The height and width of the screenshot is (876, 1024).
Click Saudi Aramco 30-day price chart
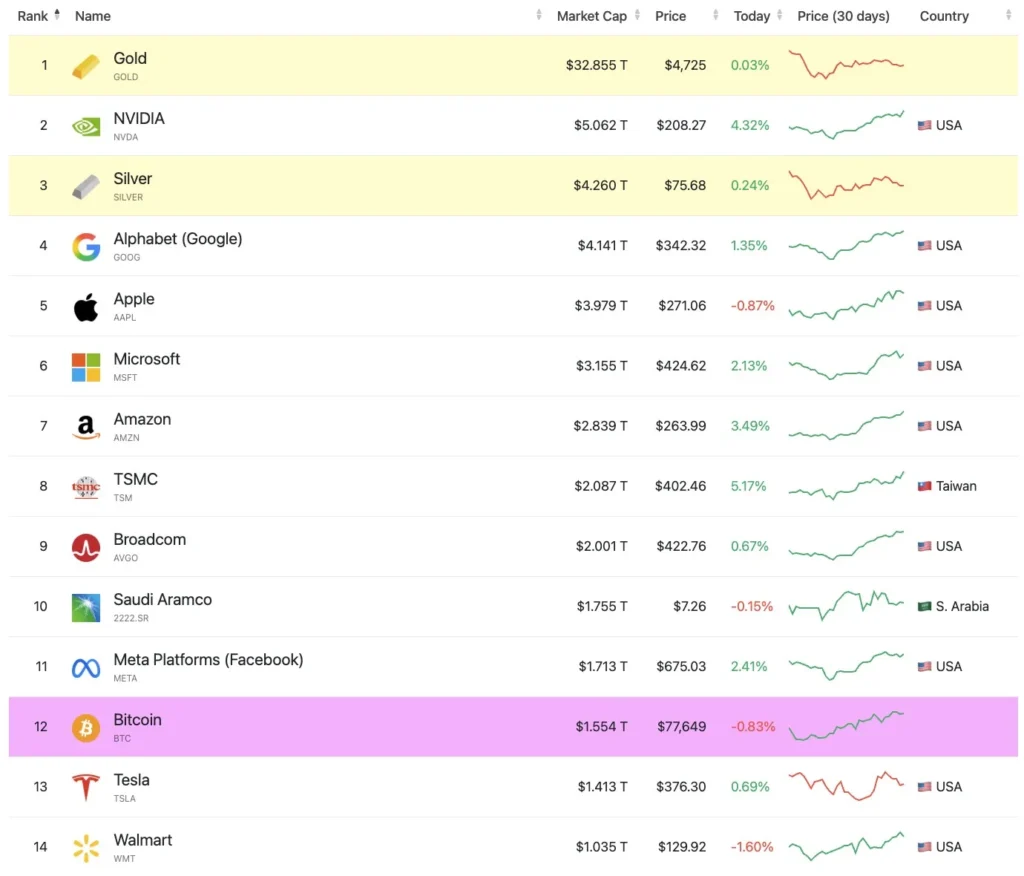click(846, 606)
